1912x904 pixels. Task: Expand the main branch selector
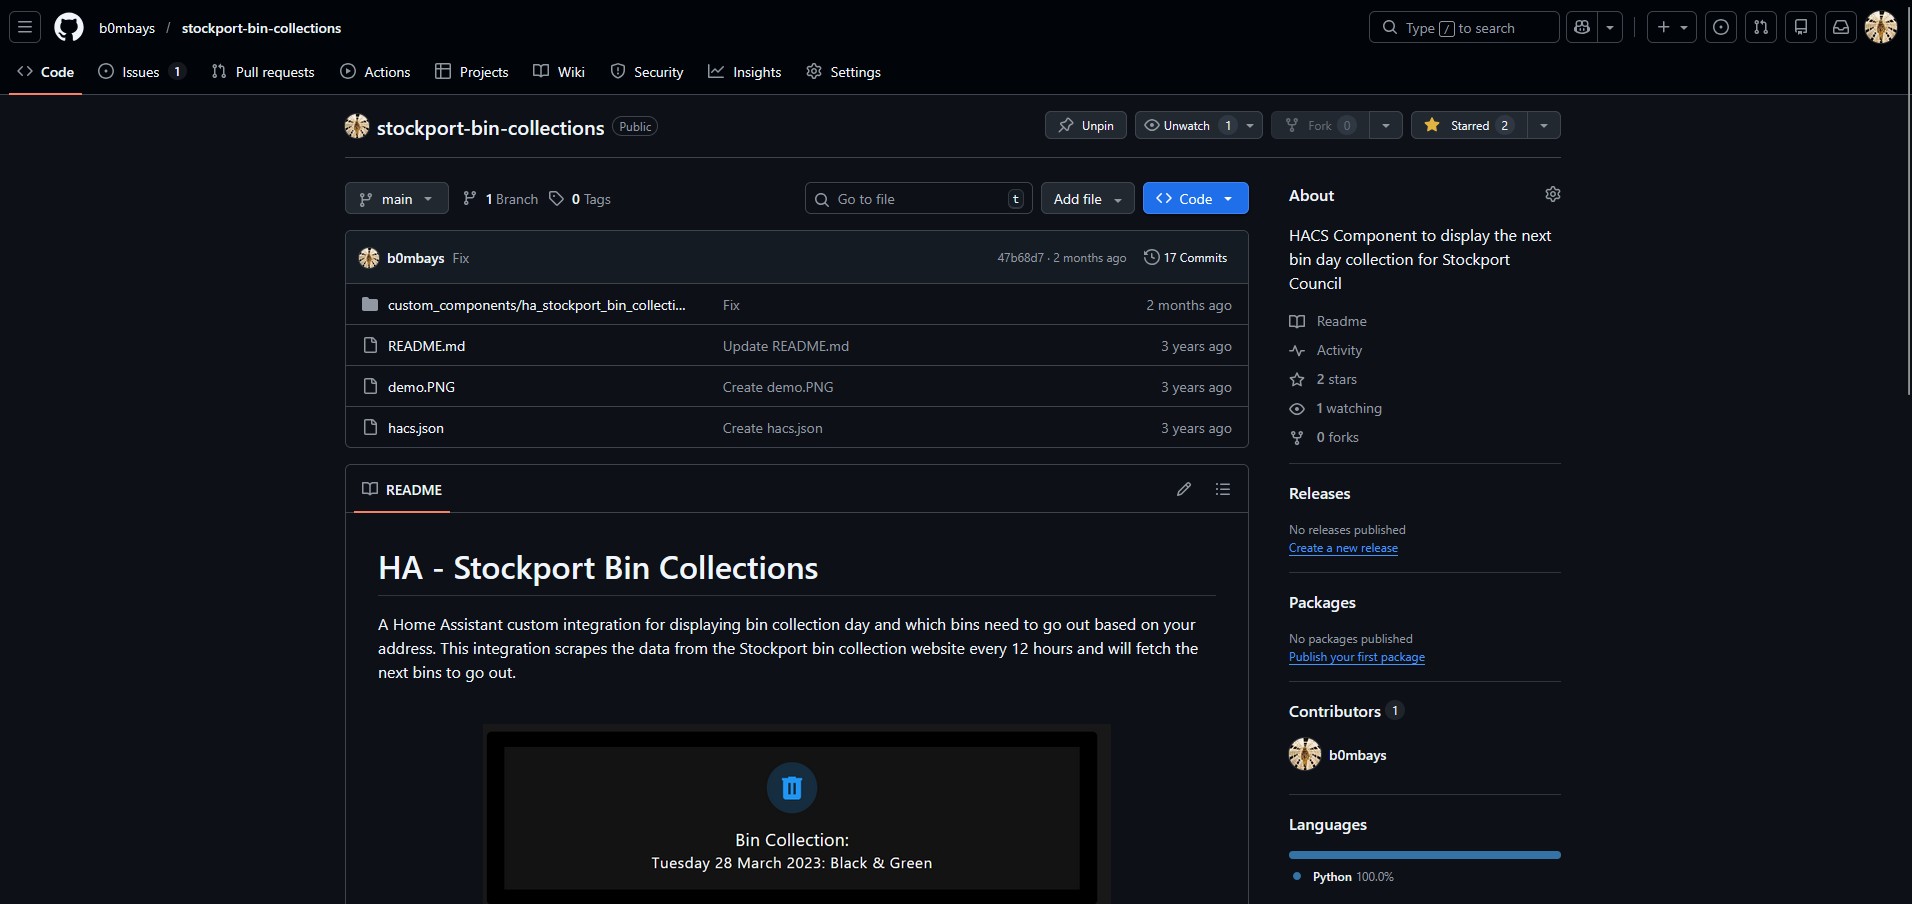point(395,198)
